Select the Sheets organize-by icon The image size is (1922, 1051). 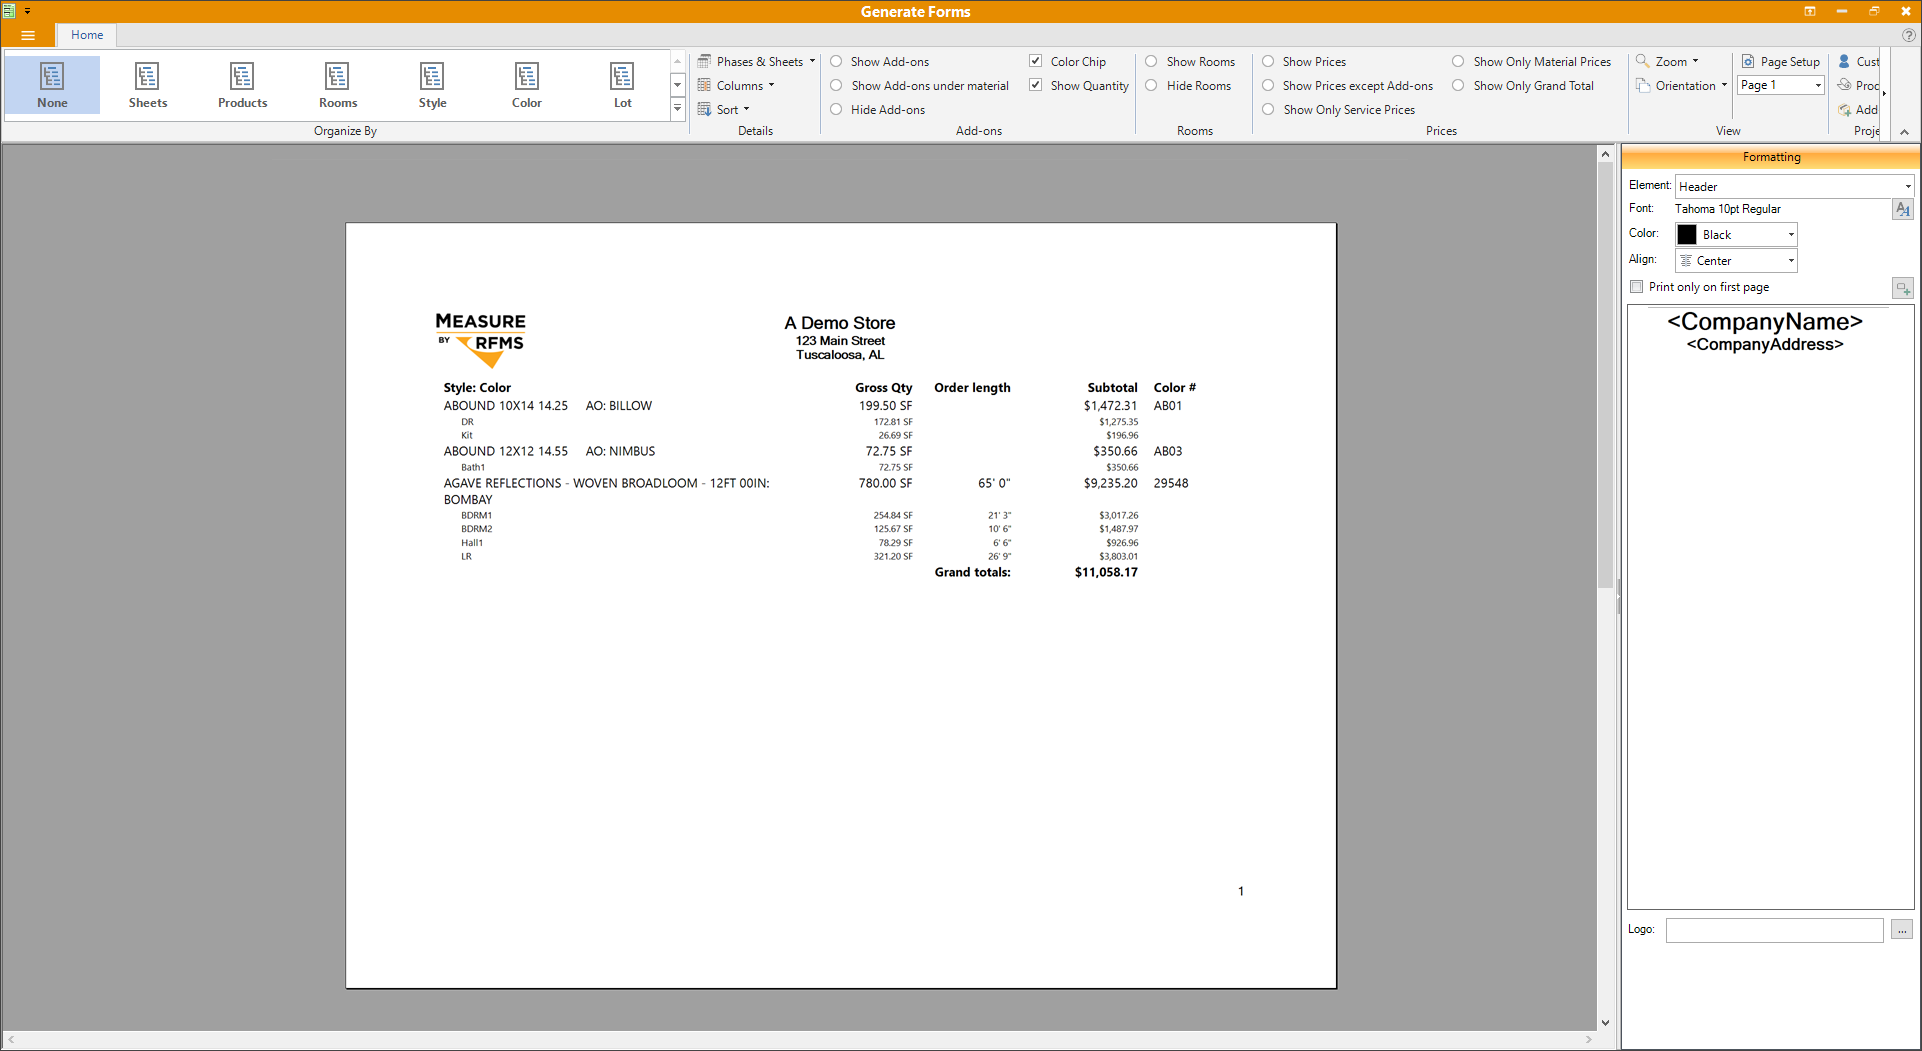point(147,84)
